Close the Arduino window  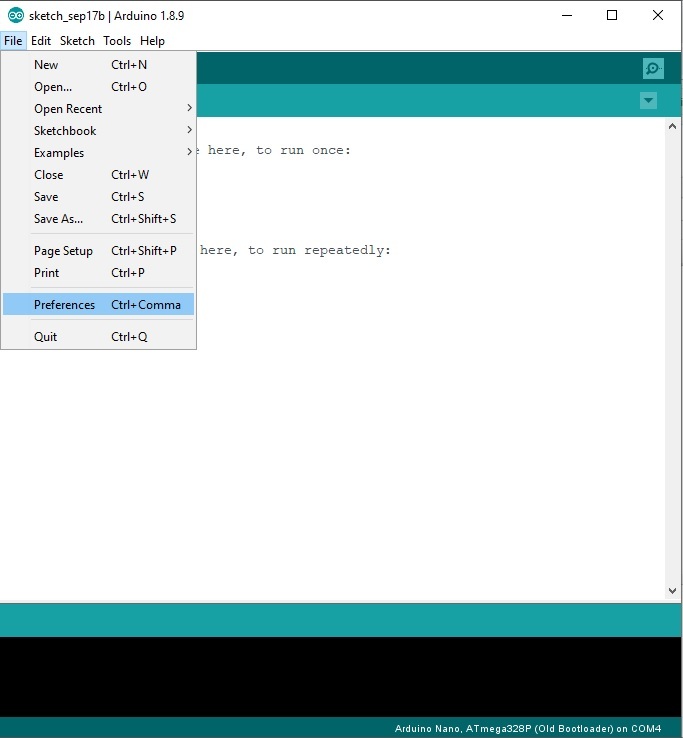tap(658, 16)
